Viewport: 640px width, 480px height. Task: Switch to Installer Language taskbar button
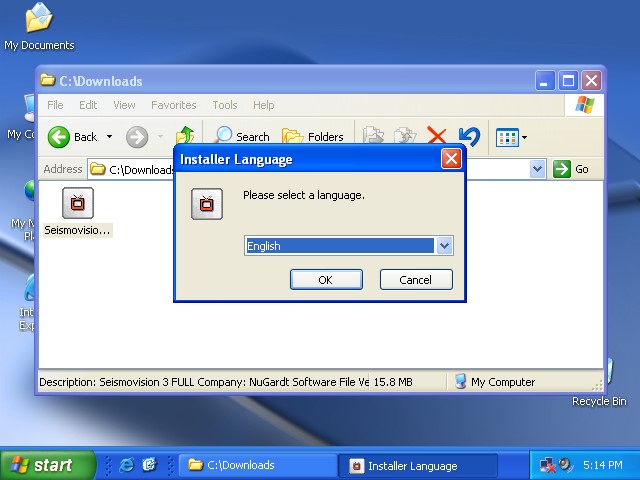(x=418, y=465)
